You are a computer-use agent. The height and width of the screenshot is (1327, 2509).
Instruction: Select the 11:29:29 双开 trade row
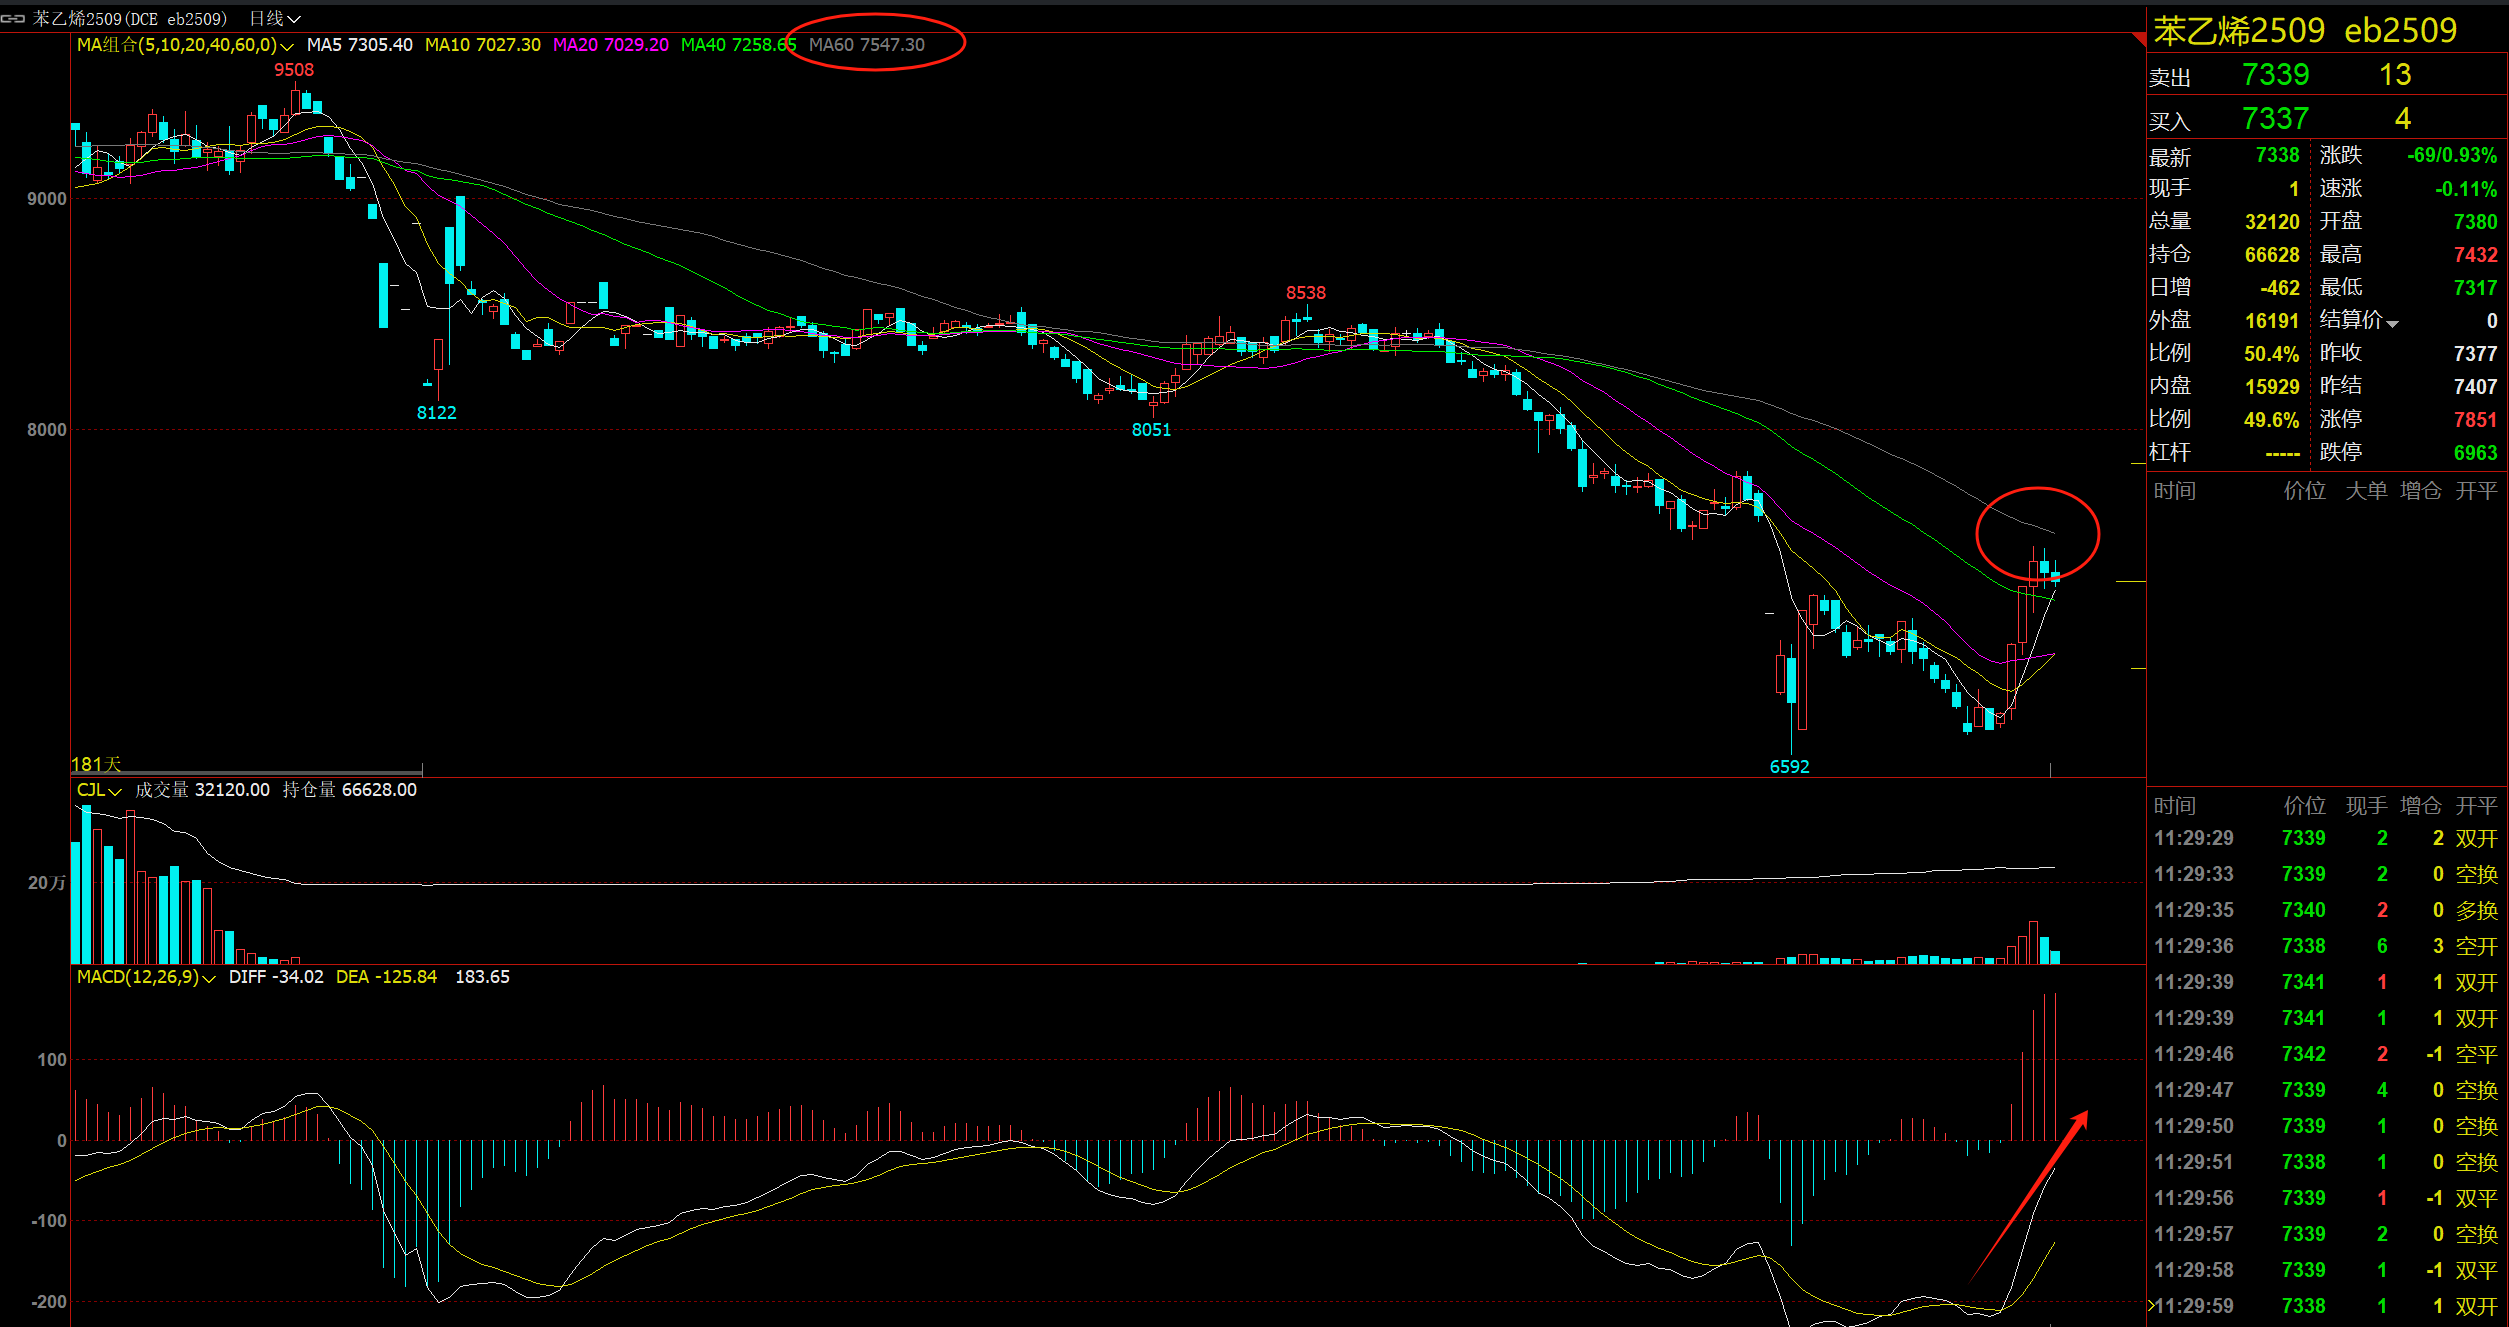[2326, 839]
